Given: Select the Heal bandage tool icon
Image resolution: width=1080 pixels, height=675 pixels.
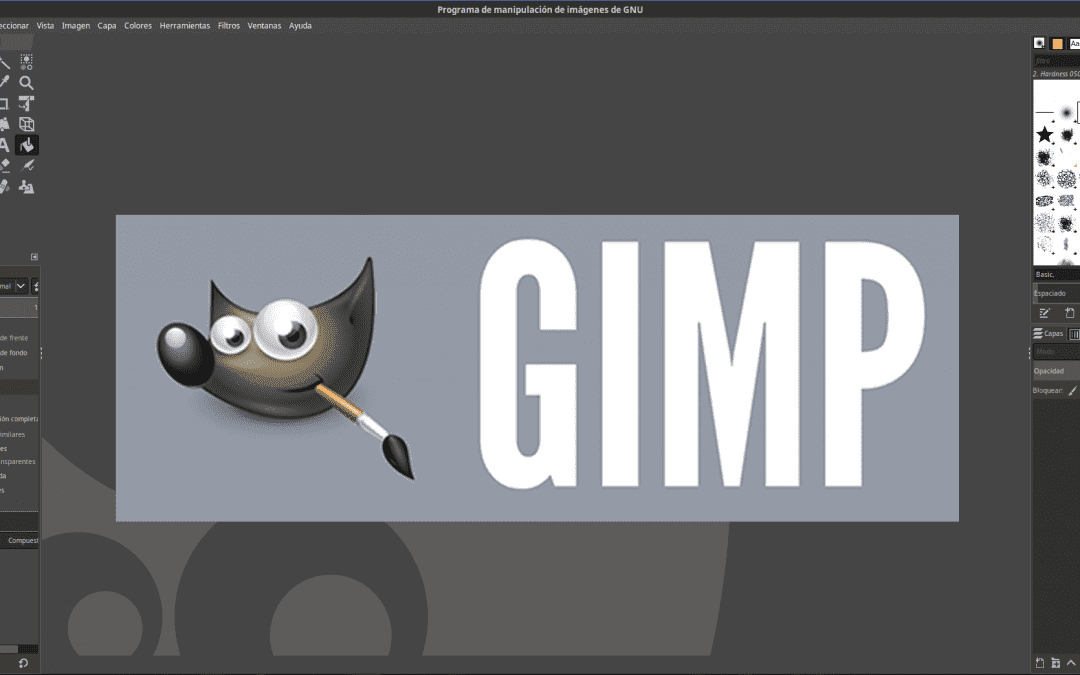Looking at the screenshot, I should coord(4,187).
